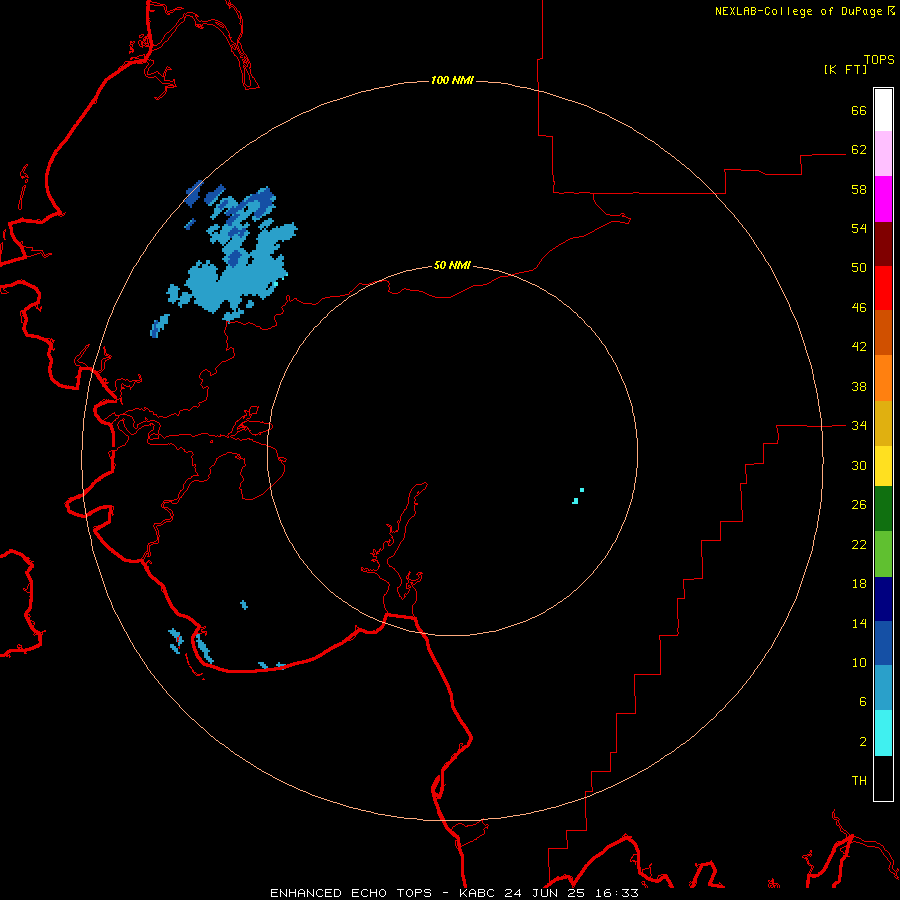Click the medium blue 14 color swatch
The image size is (900, 900).
click(x=883, y=643)
